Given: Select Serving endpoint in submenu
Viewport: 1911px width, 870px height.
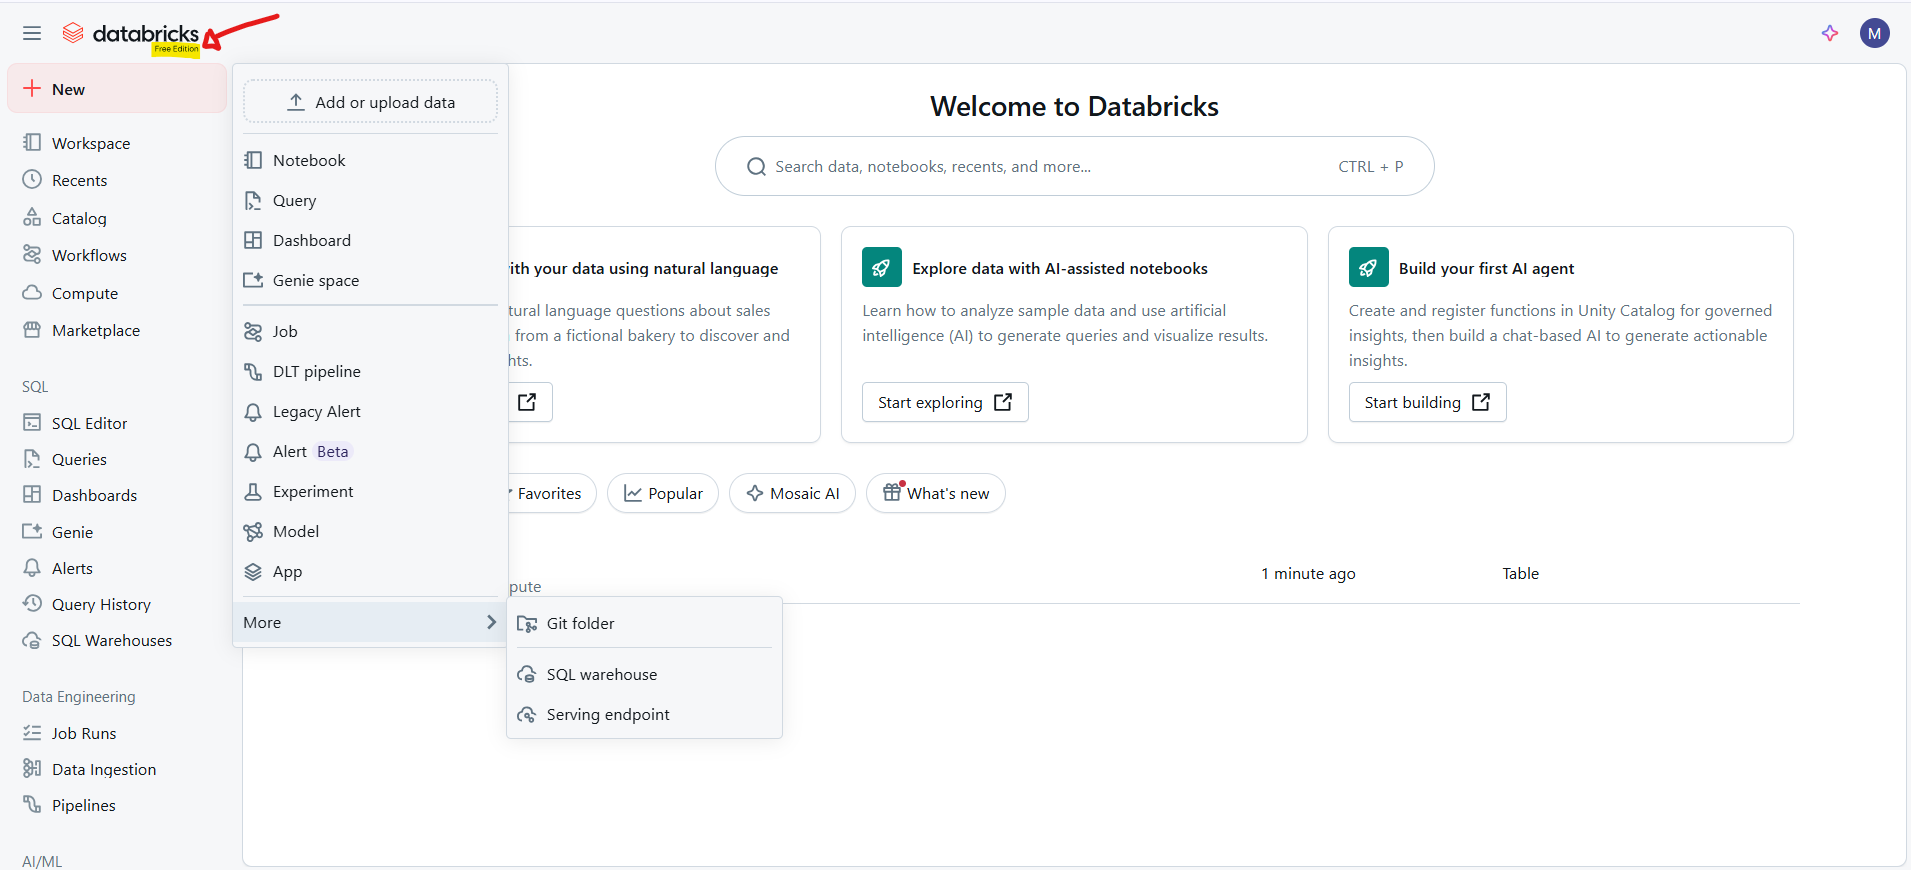Looking at the screenshot, I should 644,714.
